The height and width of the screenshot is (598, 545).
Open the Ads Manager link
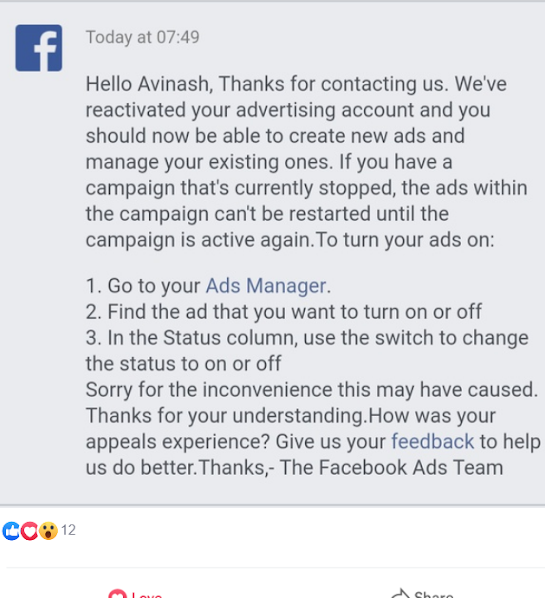[x=266, y=286]
